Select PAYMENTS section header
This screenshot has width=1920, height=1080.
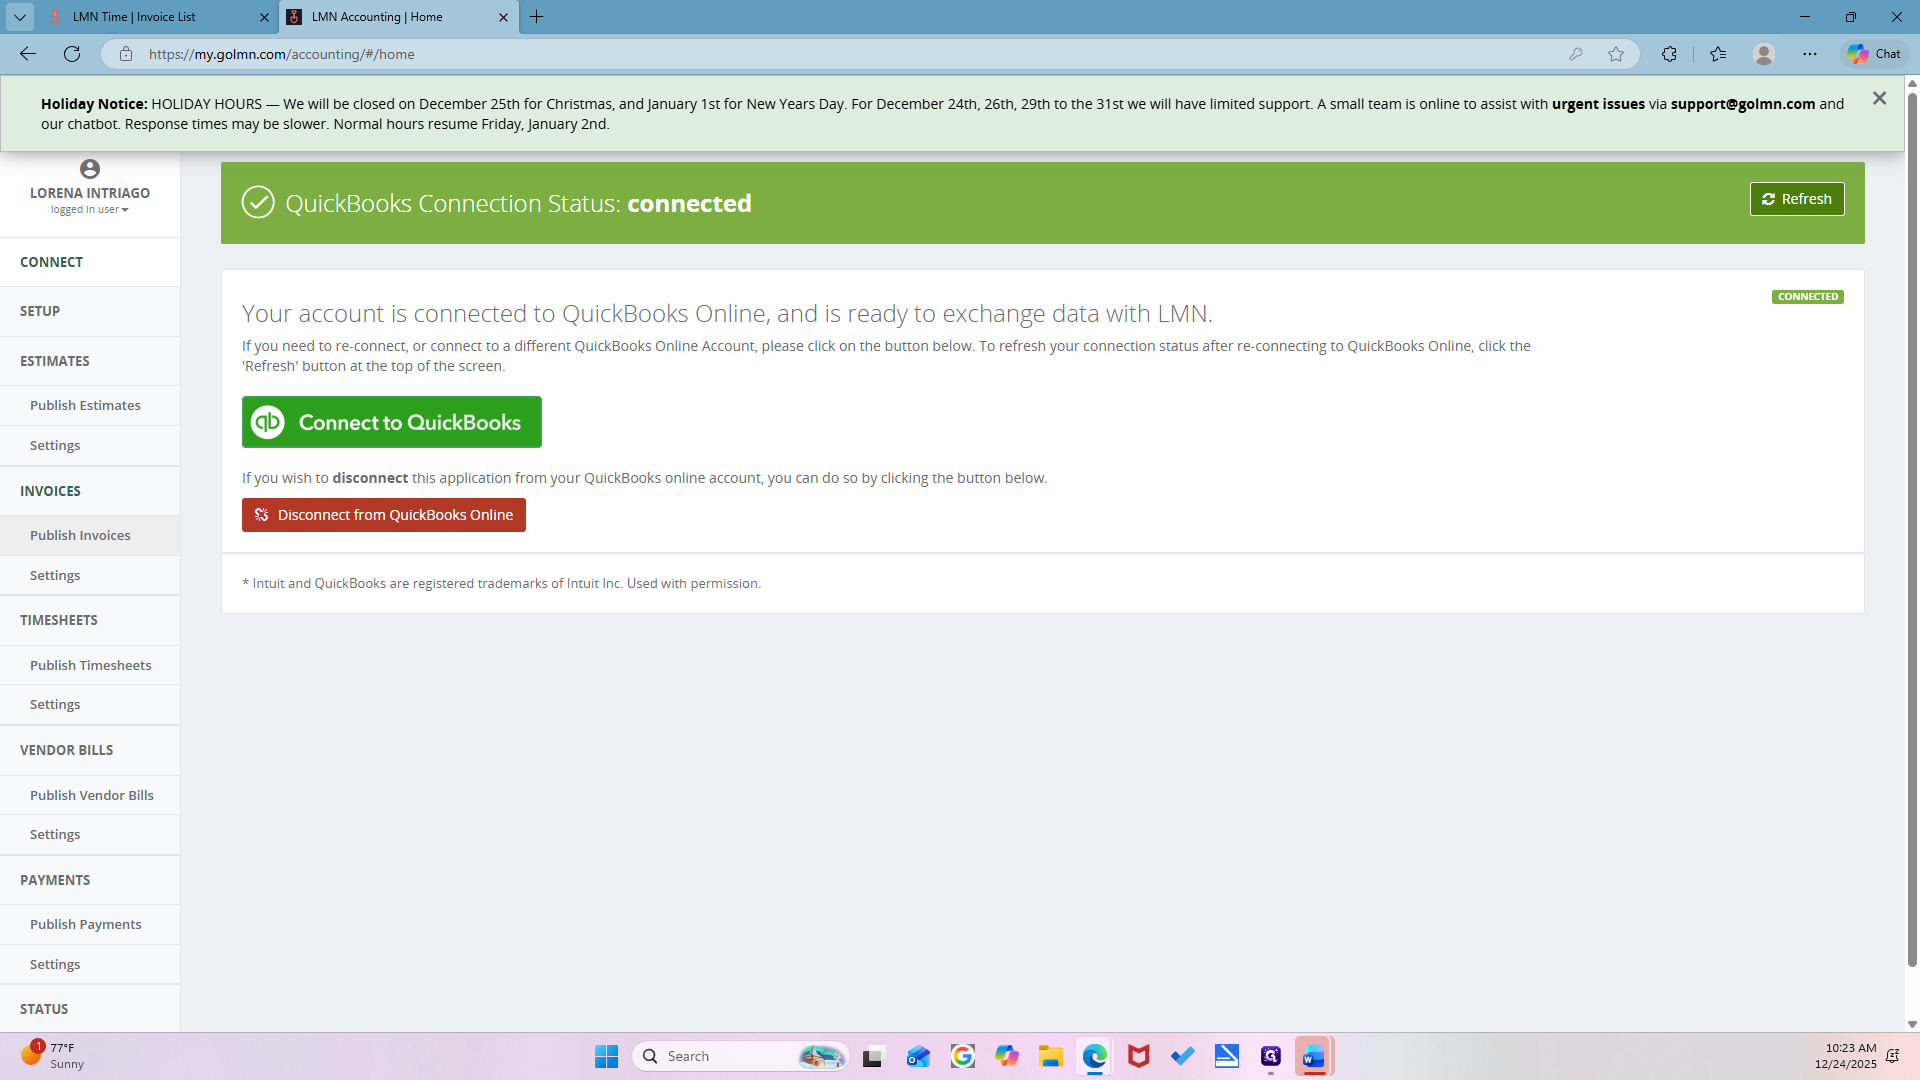coord(90,880)
